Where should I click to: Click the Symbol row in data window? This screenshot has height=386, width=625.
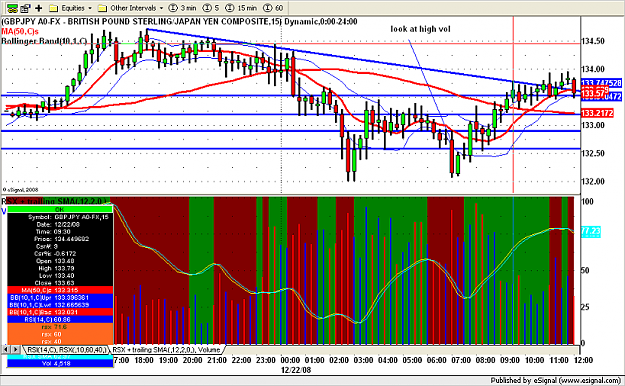[60, 217]
